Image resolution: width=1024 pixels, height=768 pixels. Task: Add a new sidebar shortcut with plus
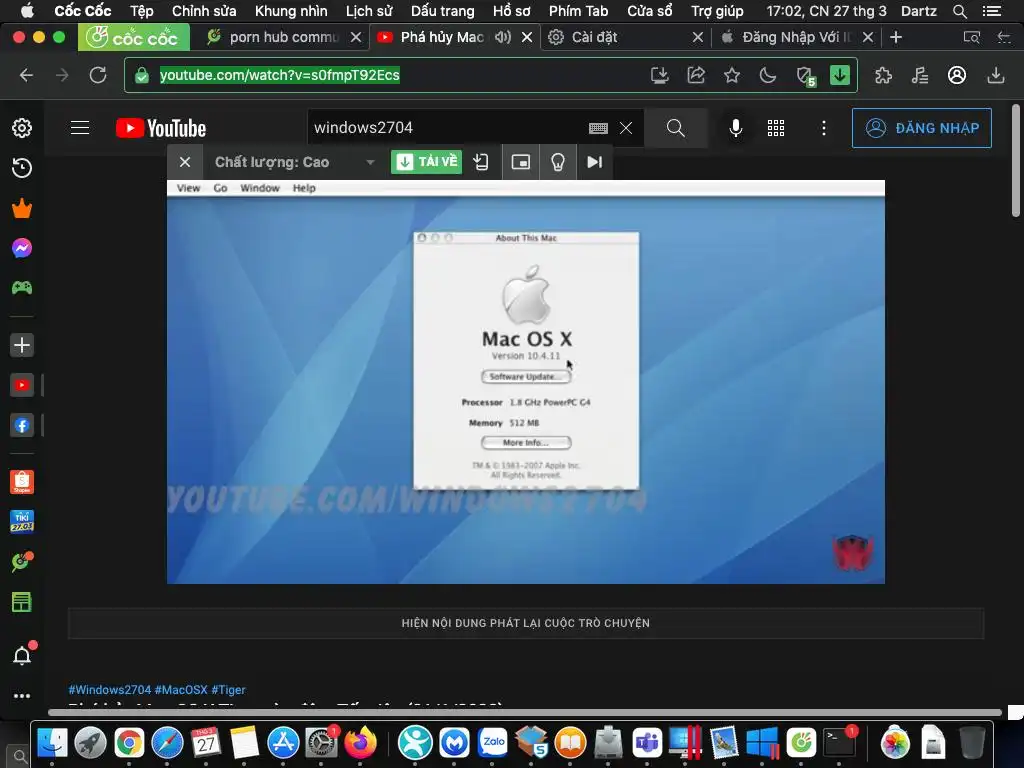point(22,345)
